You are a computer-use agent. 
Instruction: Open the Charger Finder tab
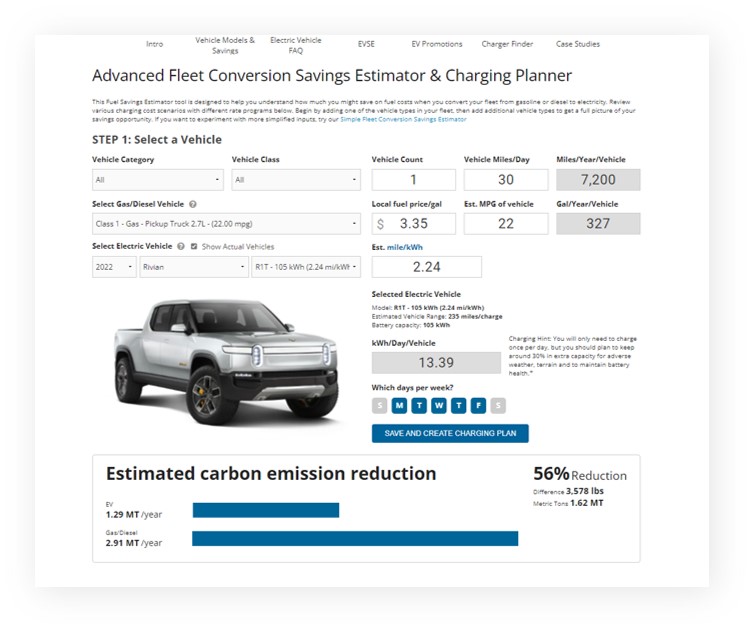point(508,44)
